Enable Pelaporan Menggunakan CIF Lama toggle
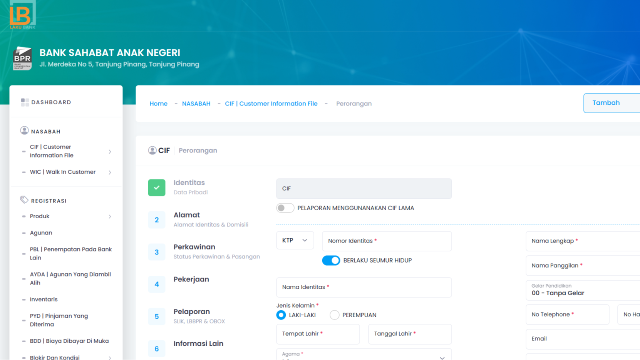 (285, 208)
